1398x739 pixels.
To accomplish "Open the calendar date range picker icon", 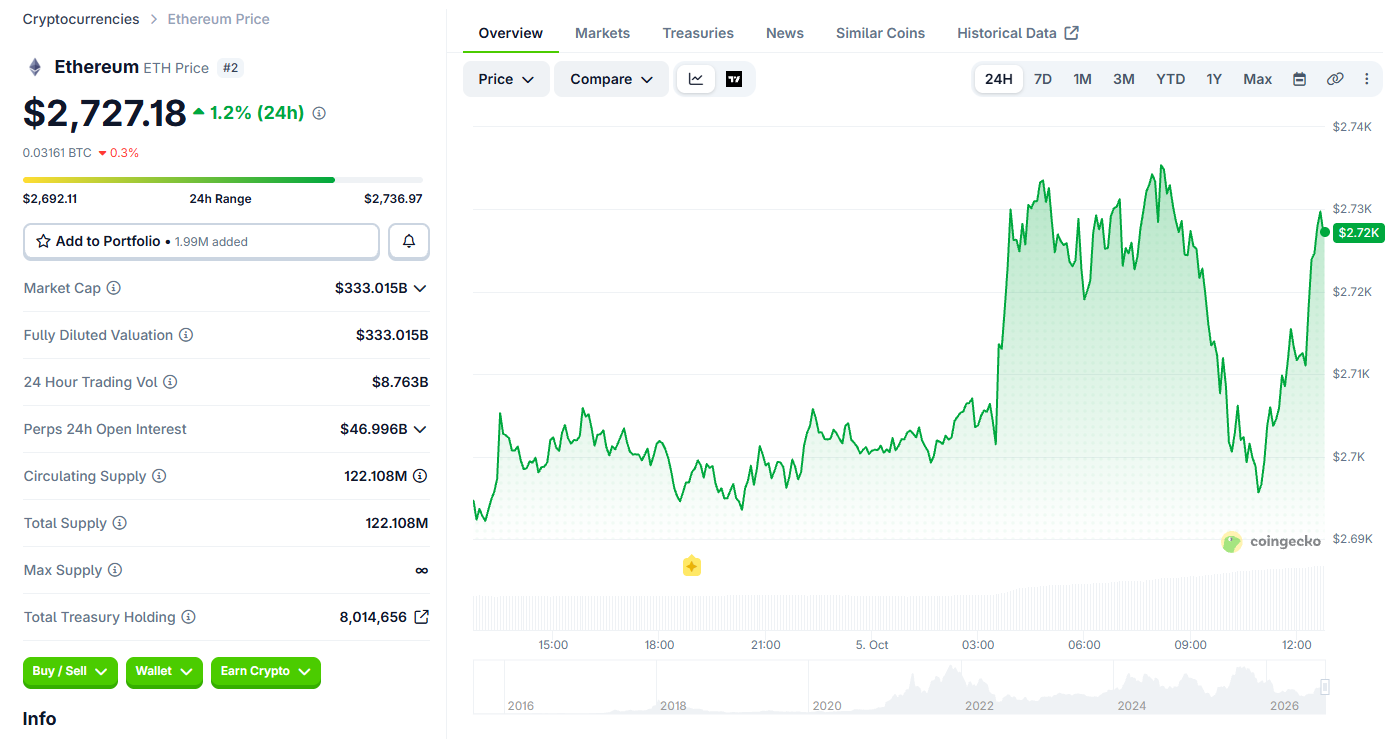I will (x=1300, y=79).
